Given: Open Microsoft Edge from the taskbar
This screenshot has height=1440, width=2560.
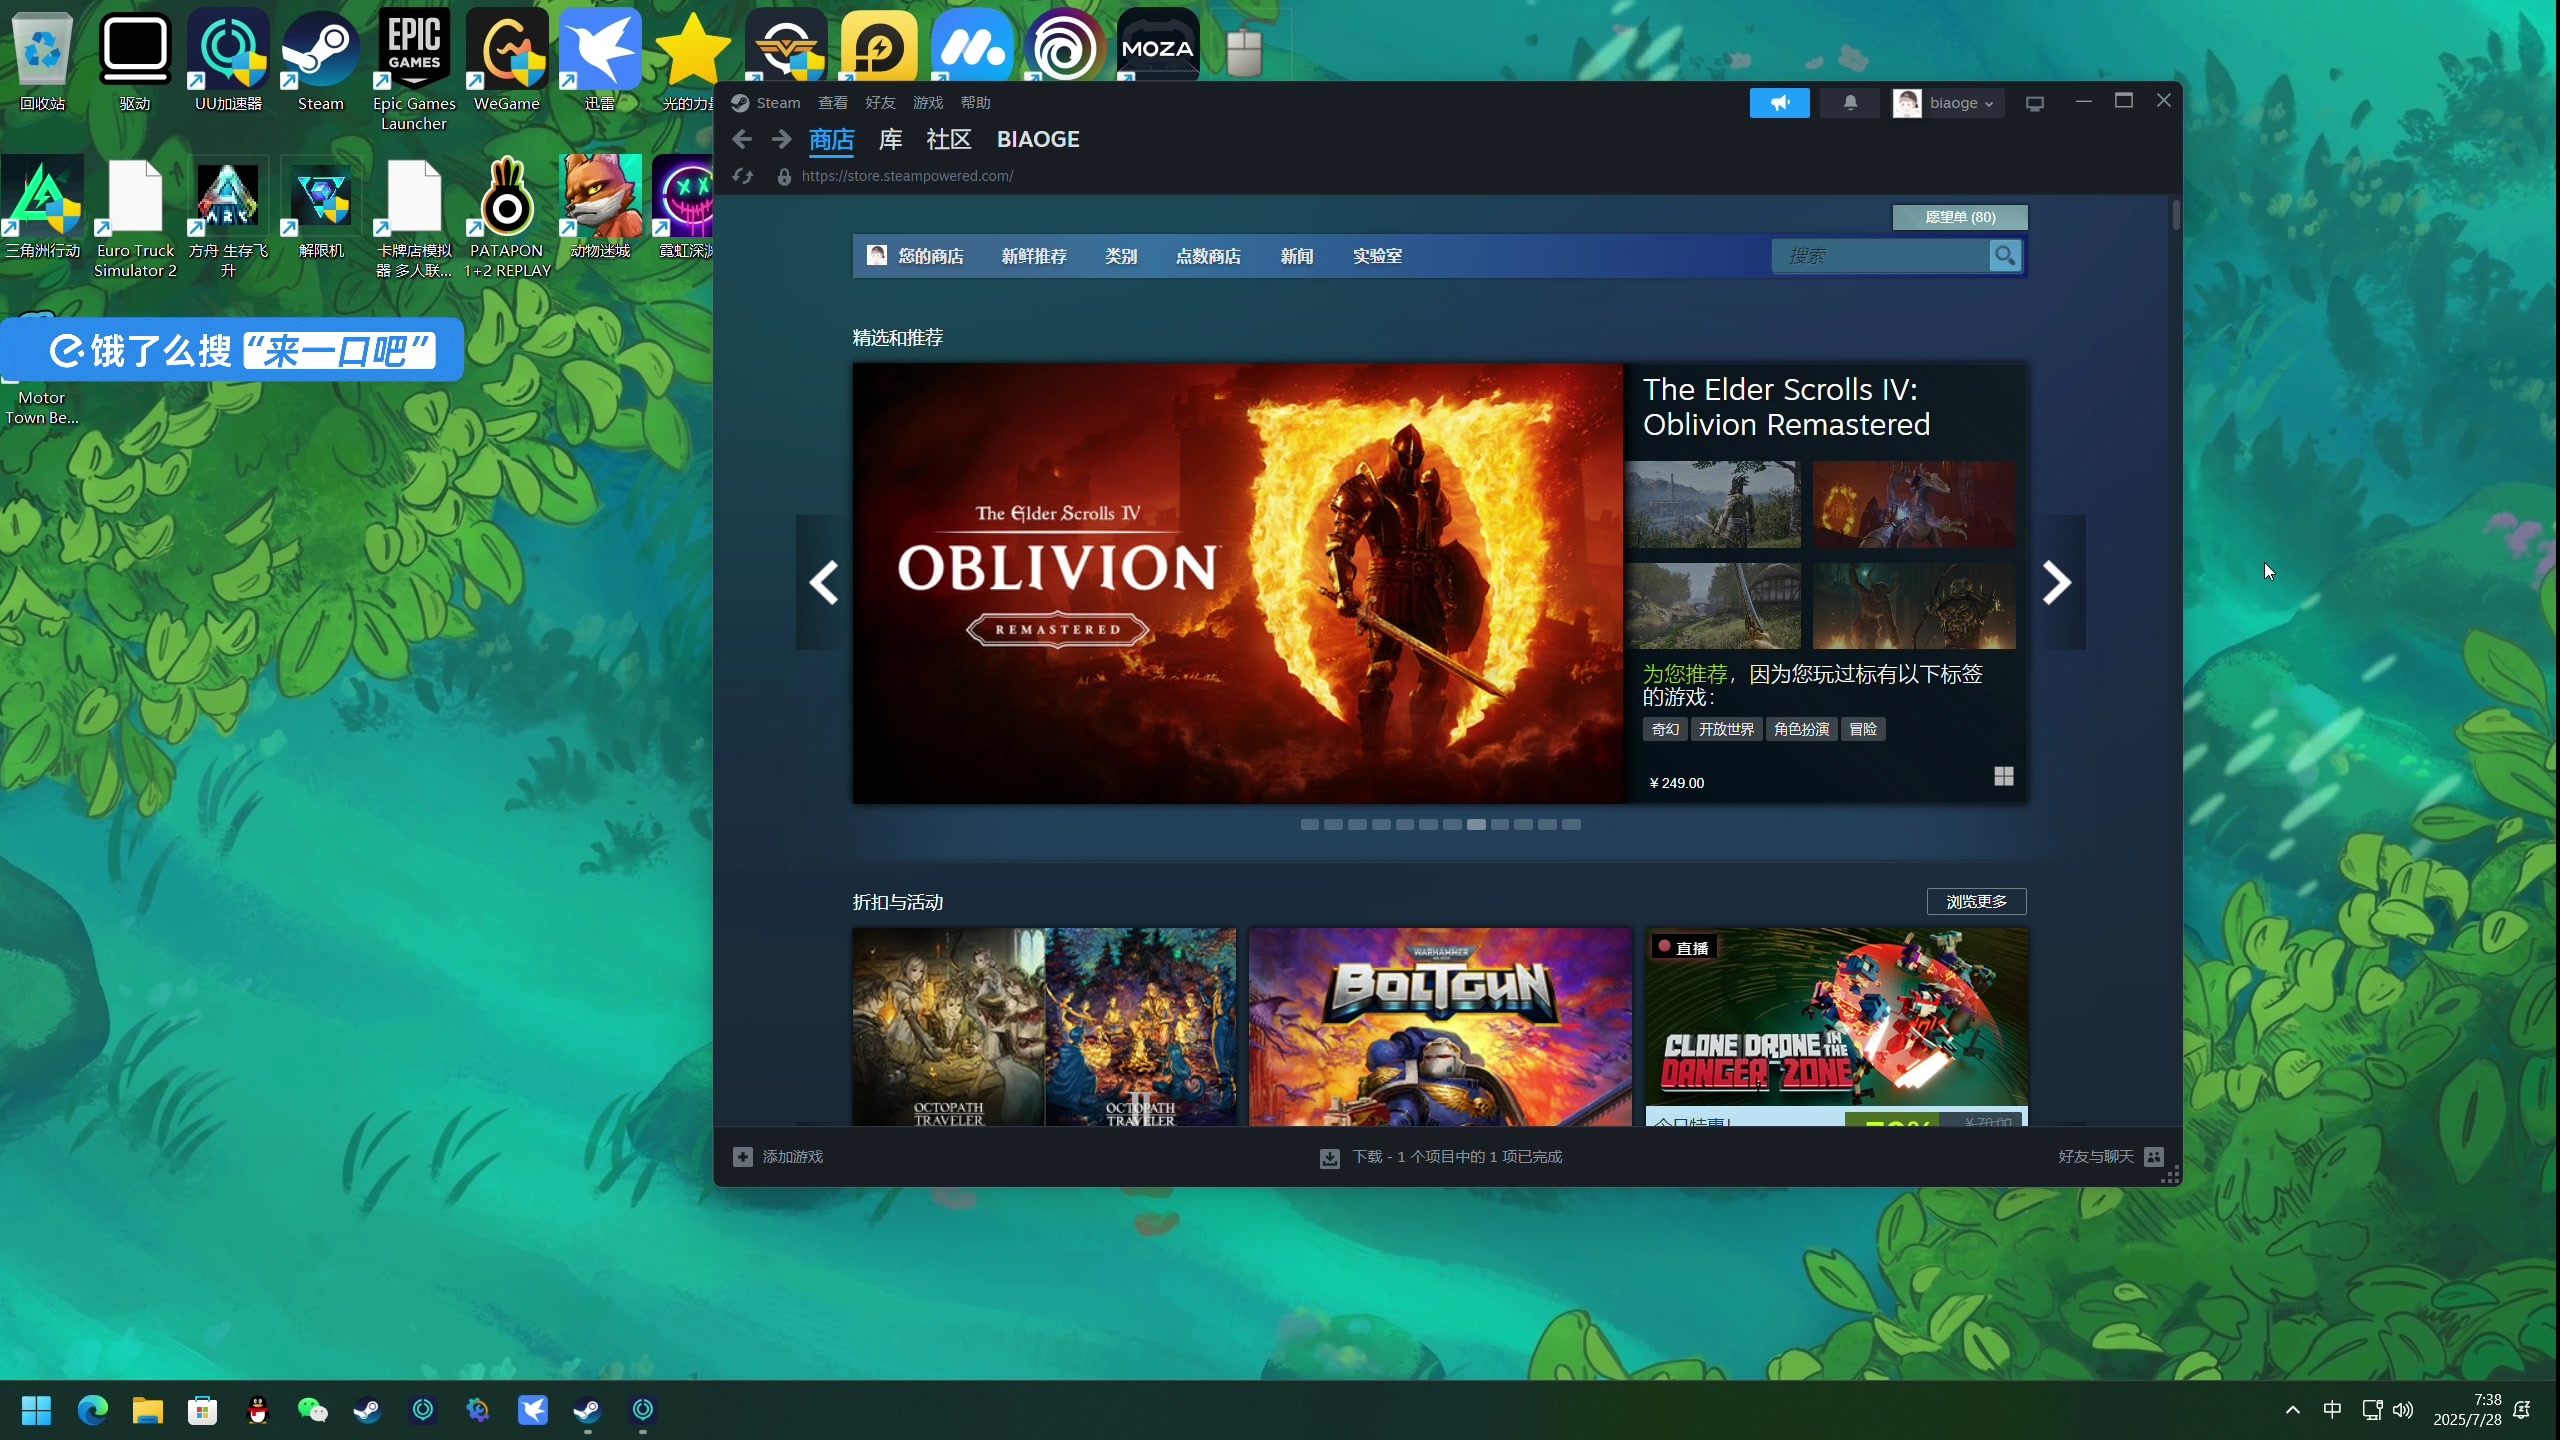Looking at the screenshot, I should click(x=93, y=1410).
